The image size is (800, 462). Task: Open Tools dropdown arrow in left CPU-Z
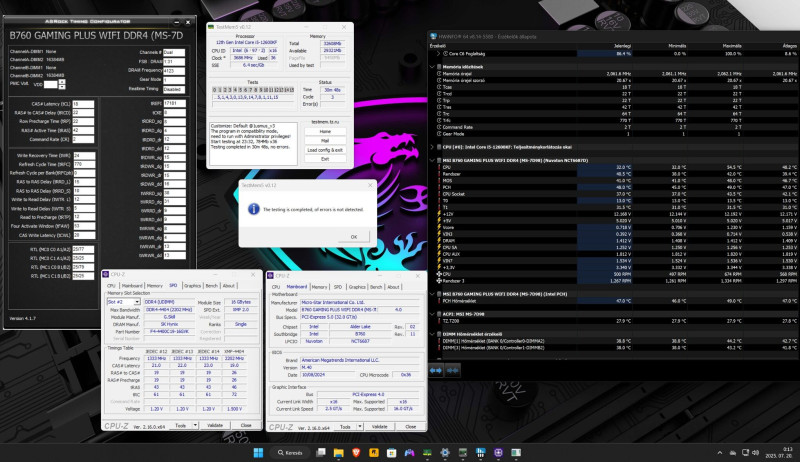point(195,425)
